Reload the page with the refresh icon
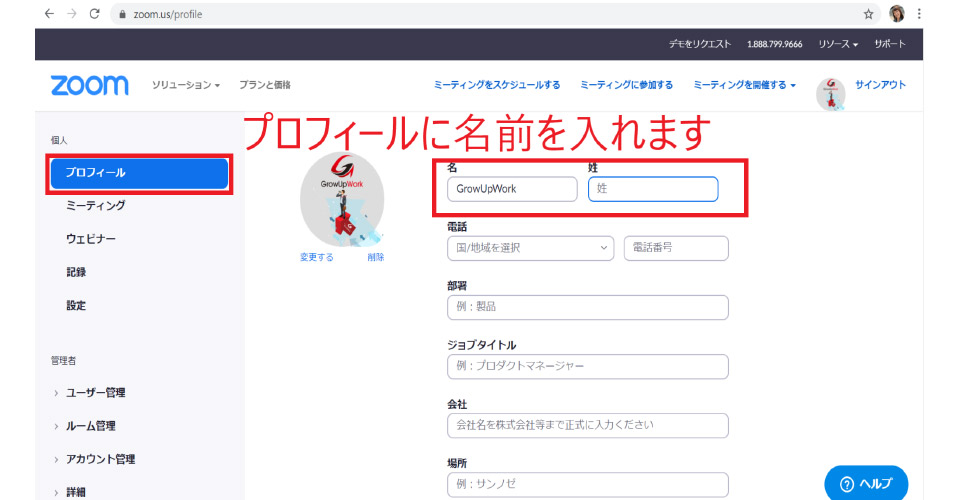The image size is (960, 500). click(x=94, y=13)
